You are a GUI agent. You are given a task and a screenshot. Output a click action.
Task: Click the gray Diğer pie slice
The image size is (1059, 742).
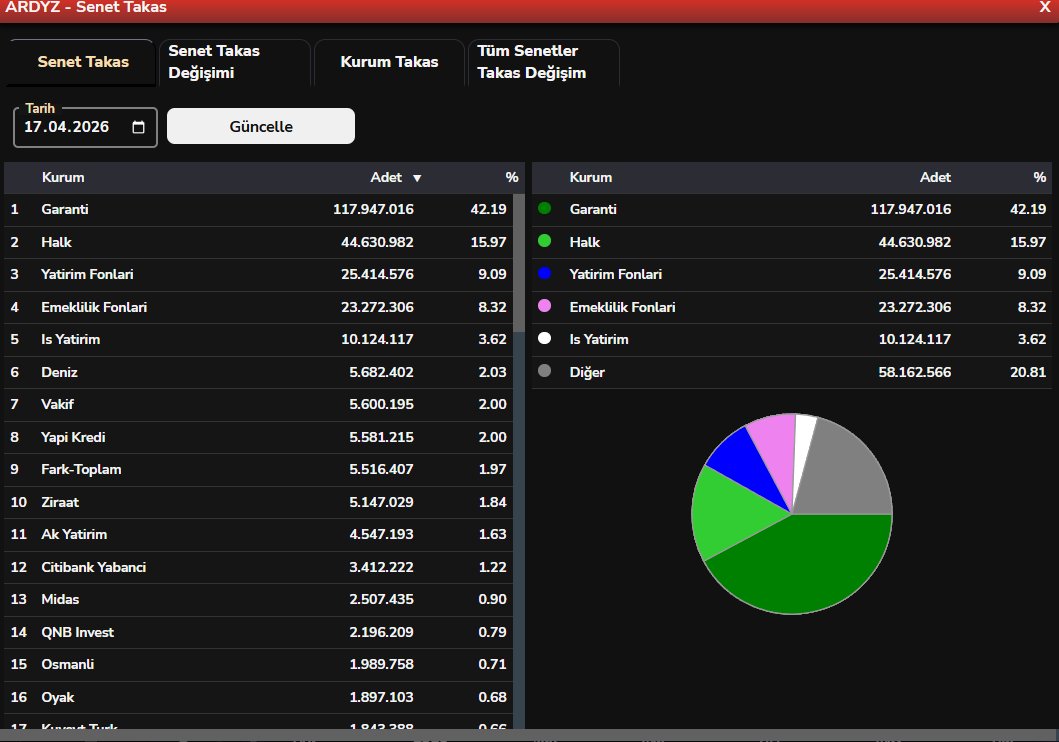tap(844, 473)
